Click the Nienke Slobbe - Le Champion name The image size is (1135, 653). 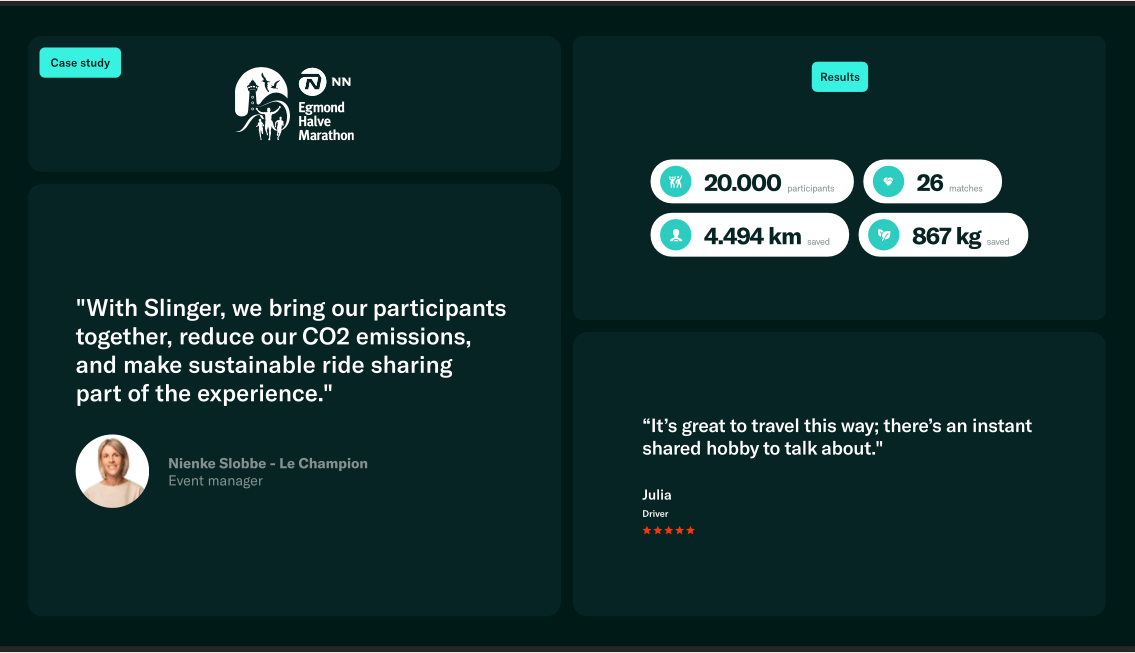pos(268,463)
